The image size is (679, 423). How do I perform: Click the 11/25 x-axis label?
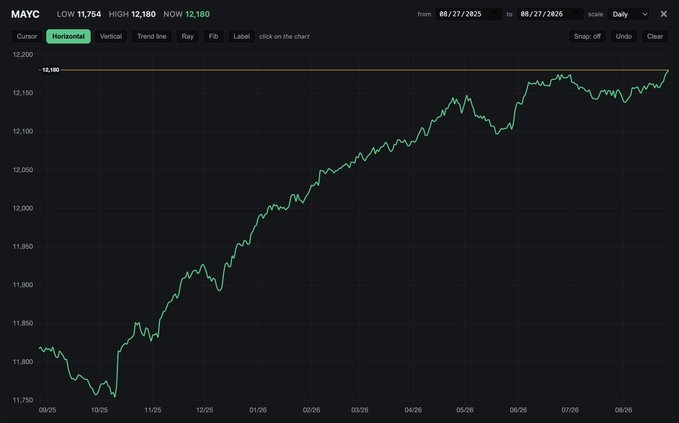152,410
